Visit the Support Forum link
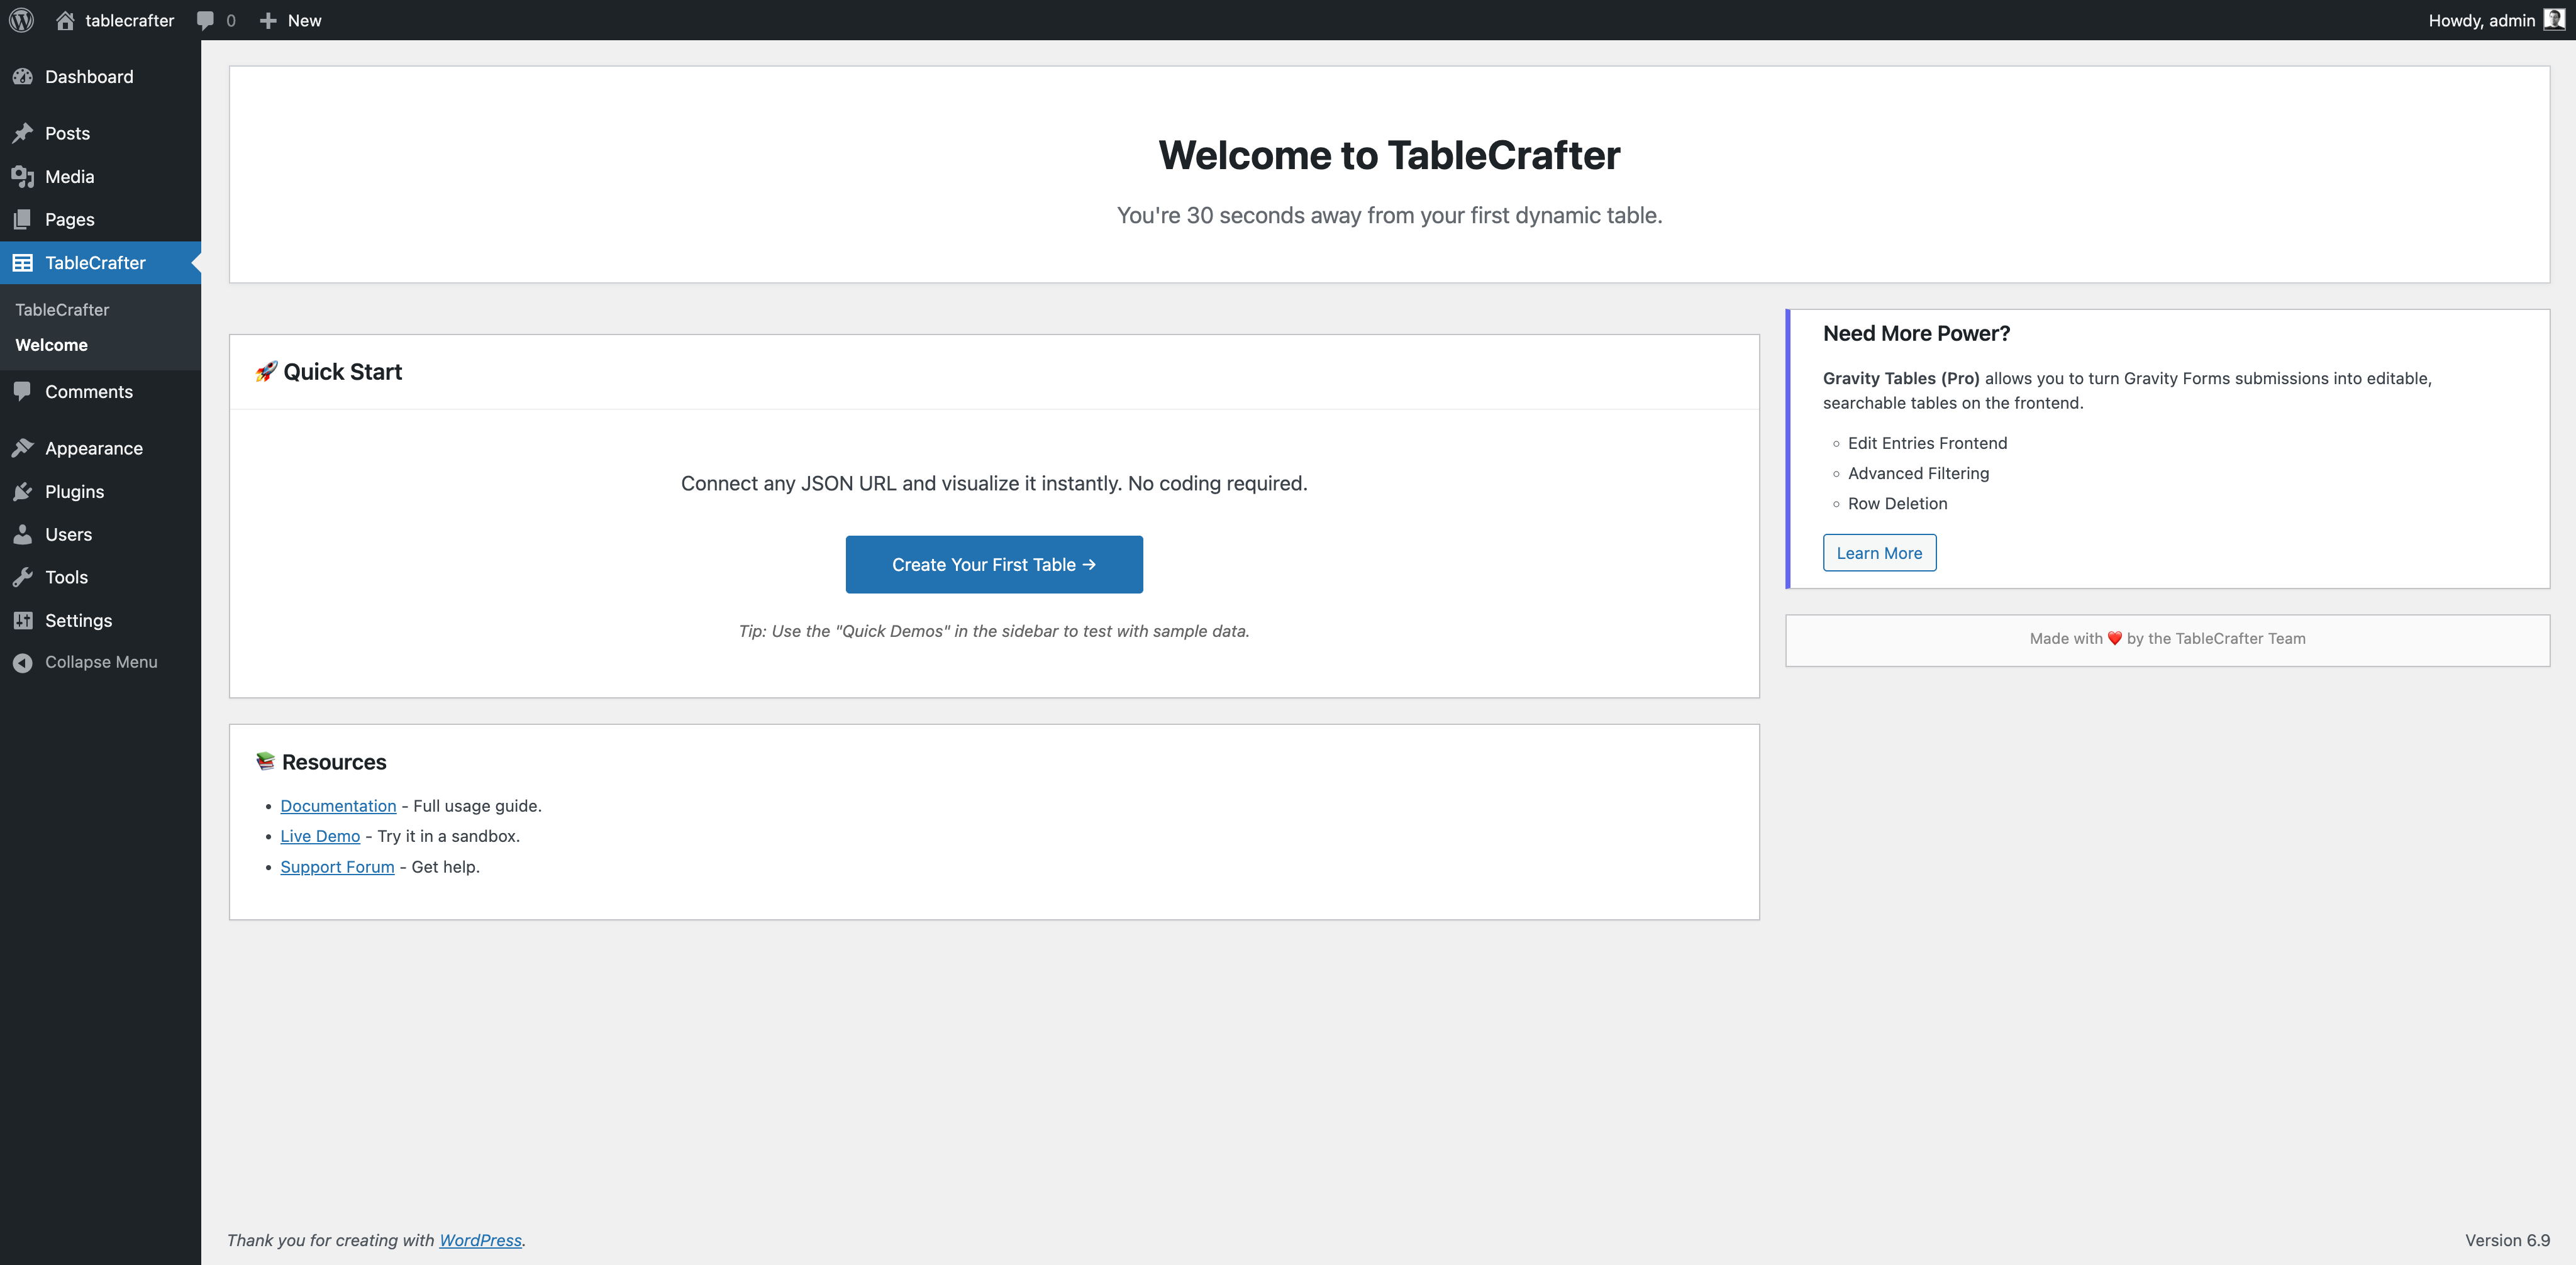Viewport: 2576px width, 1265px height. [x=337, y=867]
